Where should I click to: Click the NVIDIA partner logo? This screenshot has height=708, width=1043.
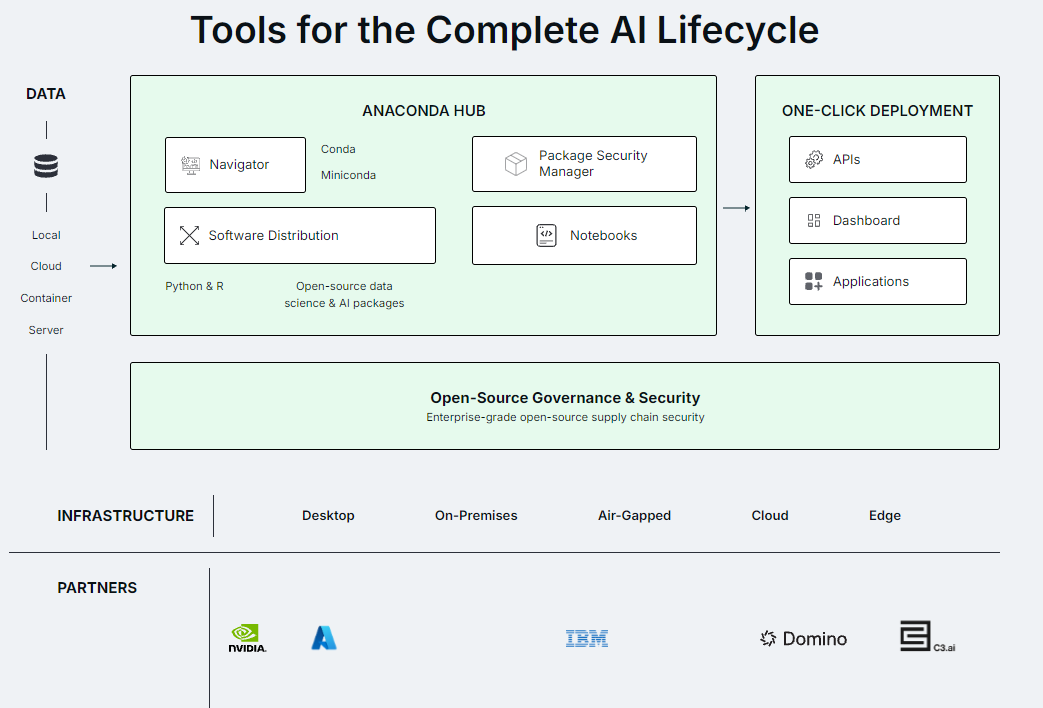tap(247, 638)
